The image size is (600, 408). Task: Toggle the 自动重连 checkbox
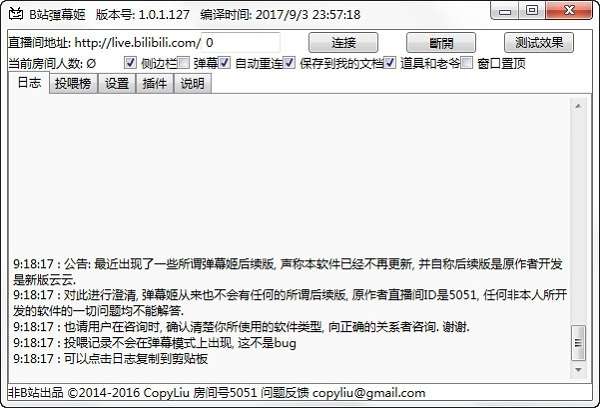tap(224, 62)
